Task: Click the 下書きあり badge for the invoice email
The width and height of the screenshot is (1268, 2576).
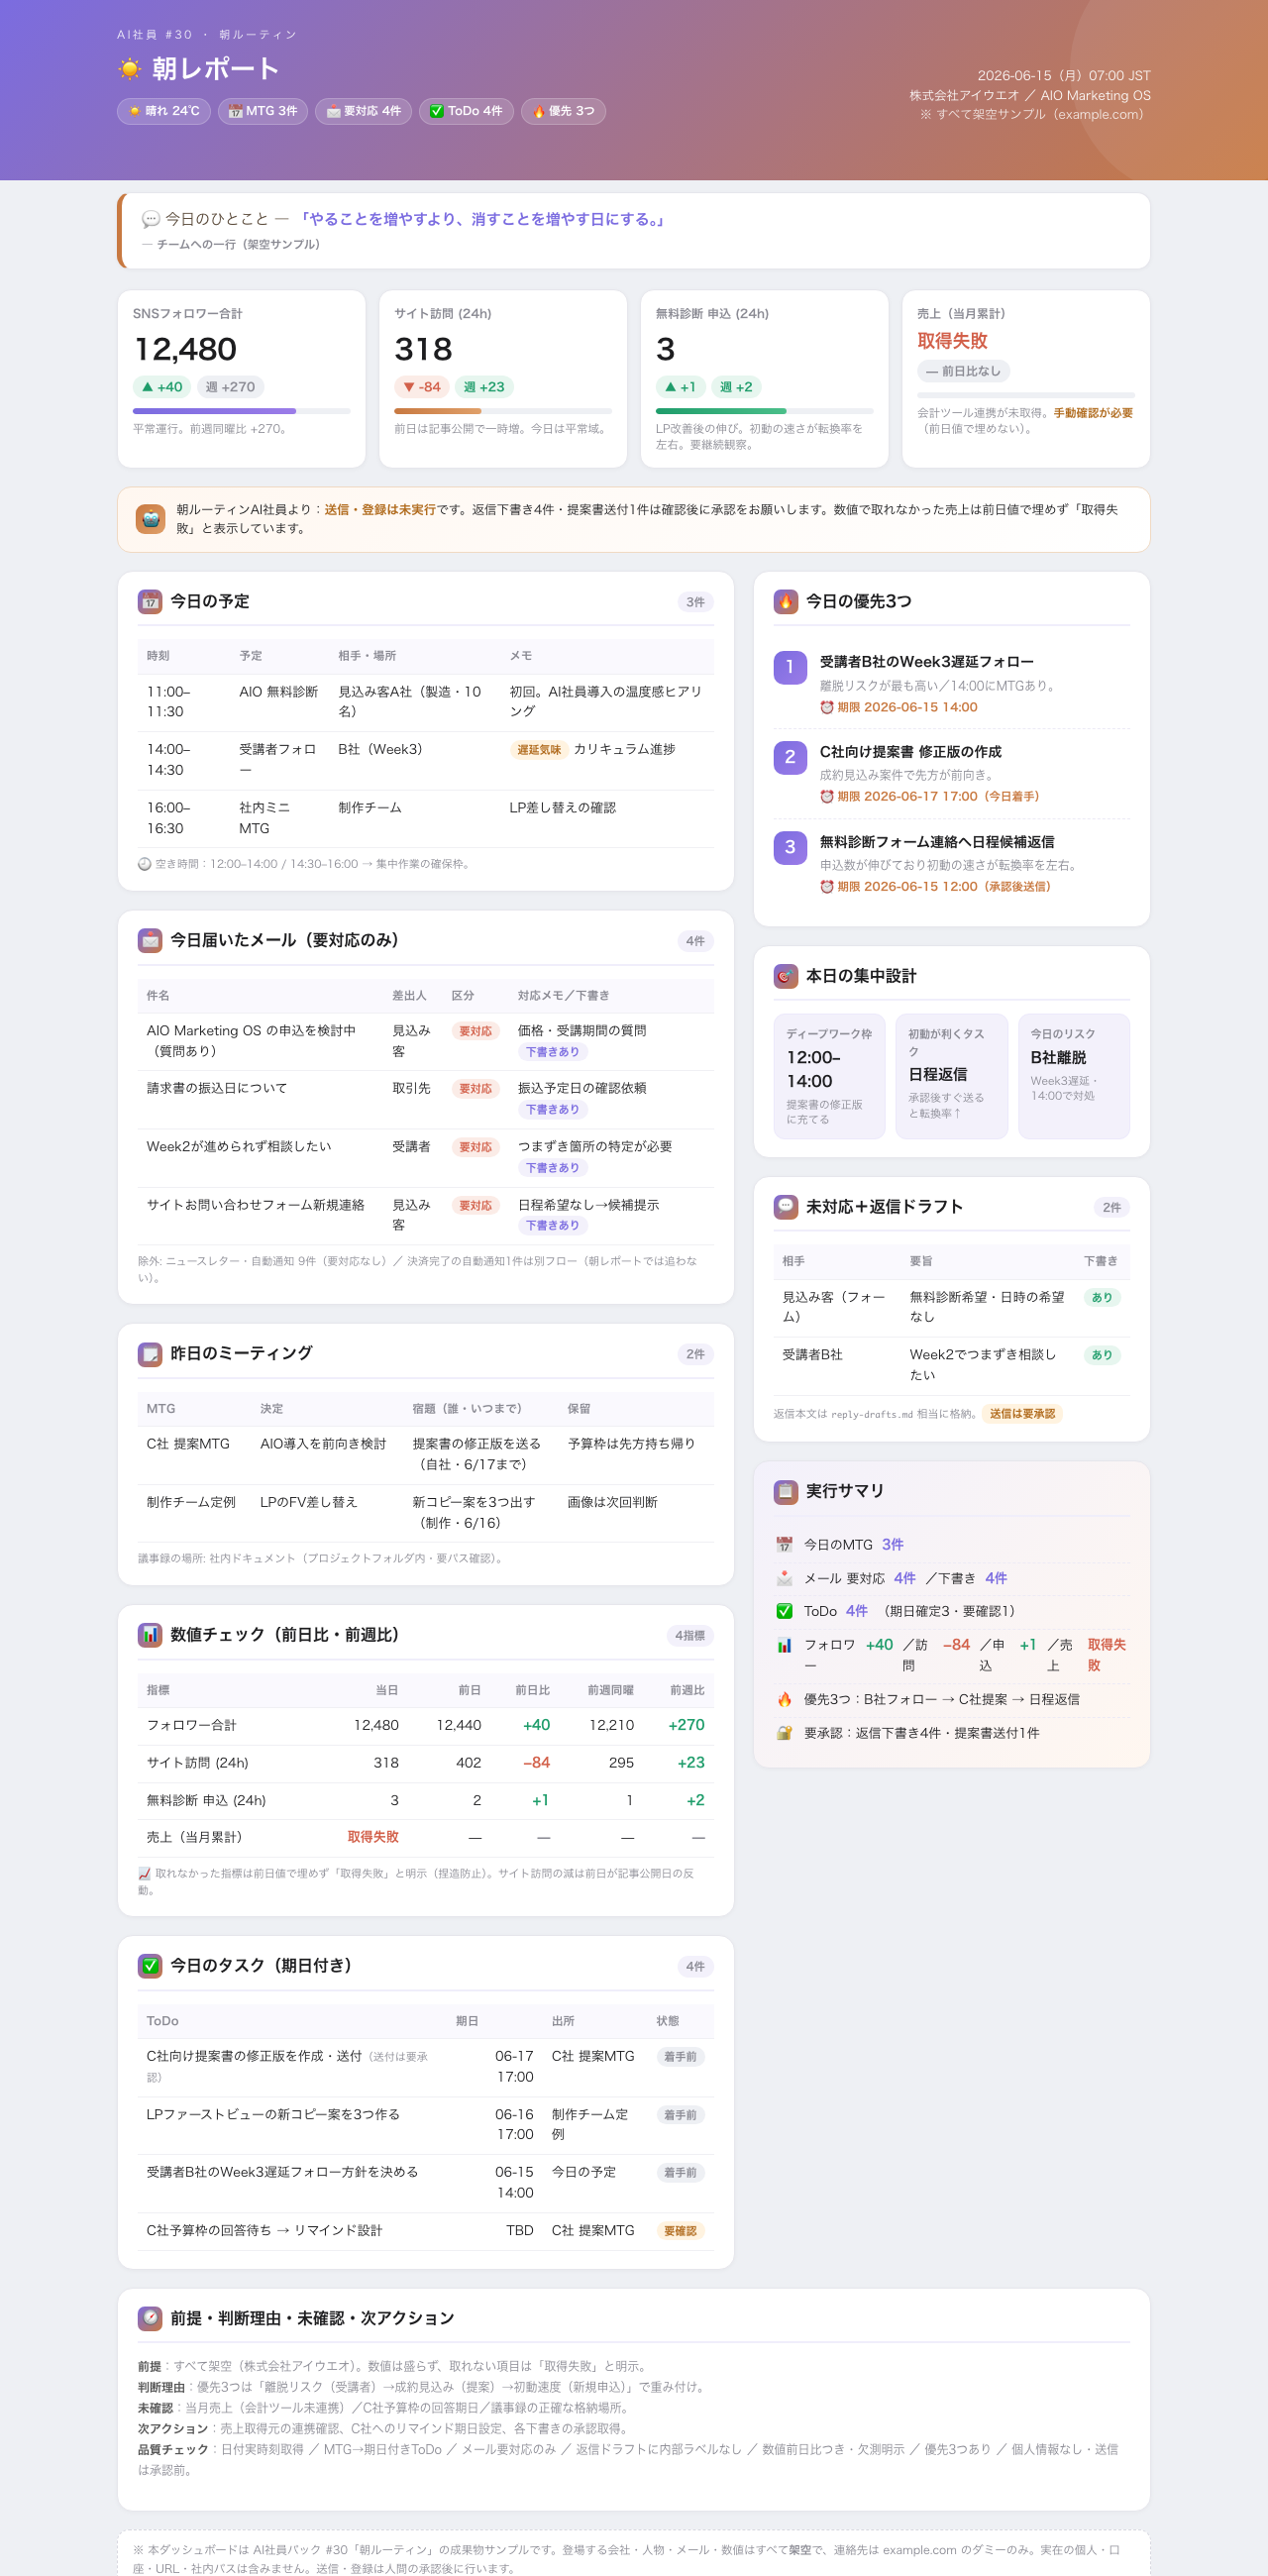Action: click(x=552, y=1109)
